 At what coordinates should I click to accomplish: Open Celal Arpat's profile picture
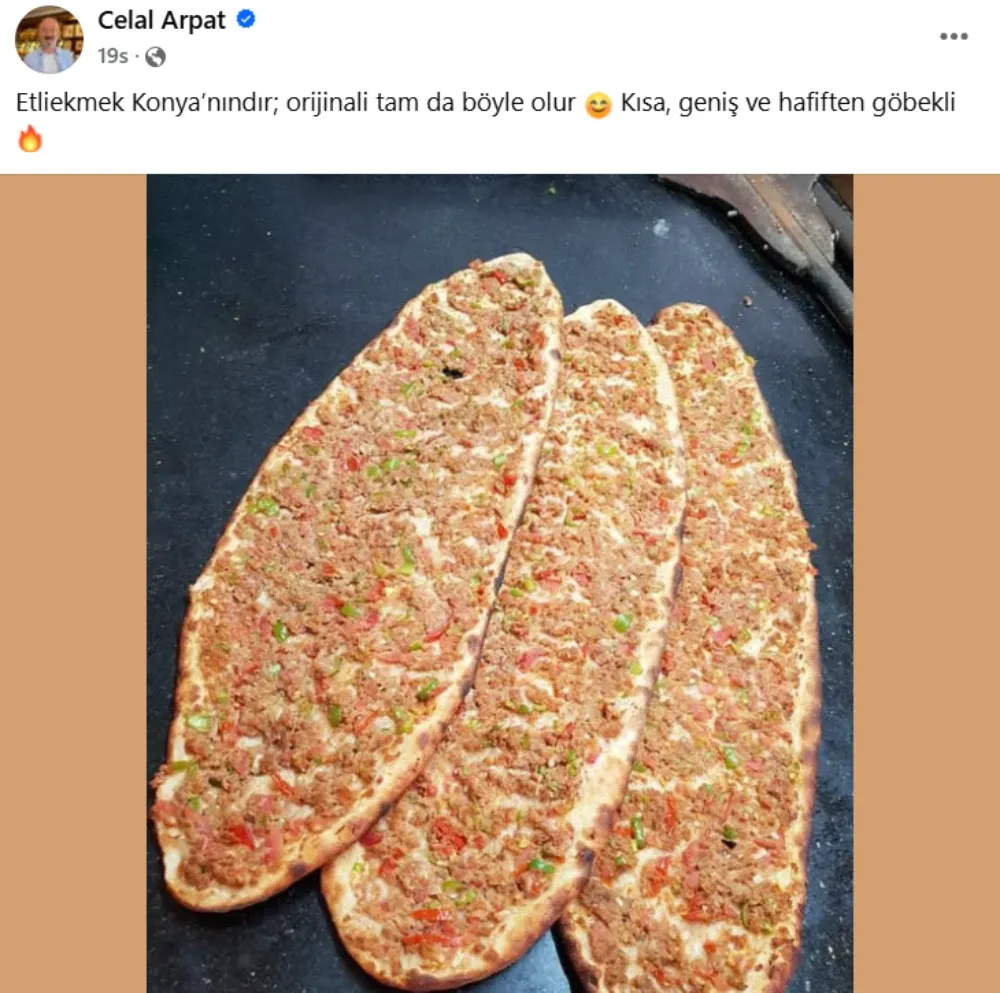[x=49, y=40]
